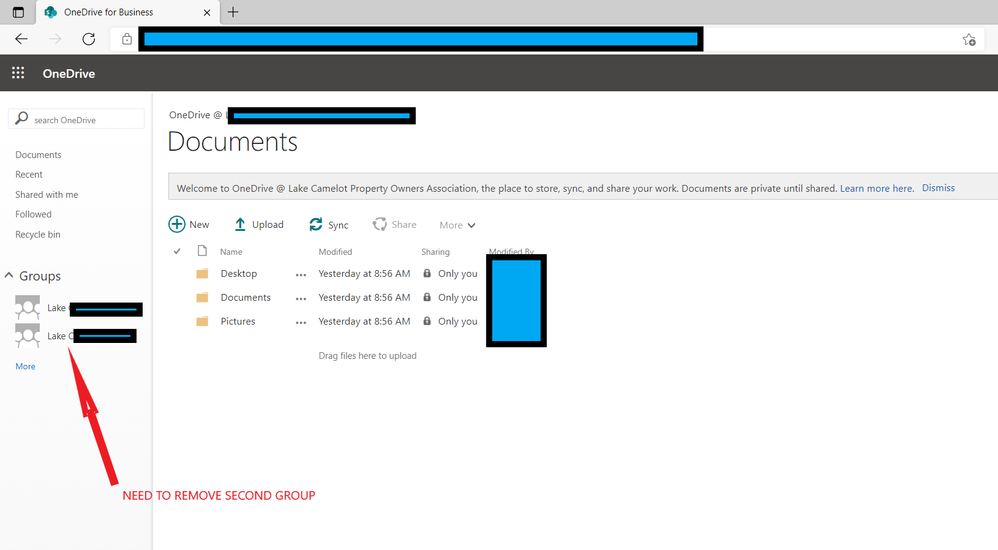Click the browser forward arrow
The image size is (998, 550).
click(x=55, y=39)
